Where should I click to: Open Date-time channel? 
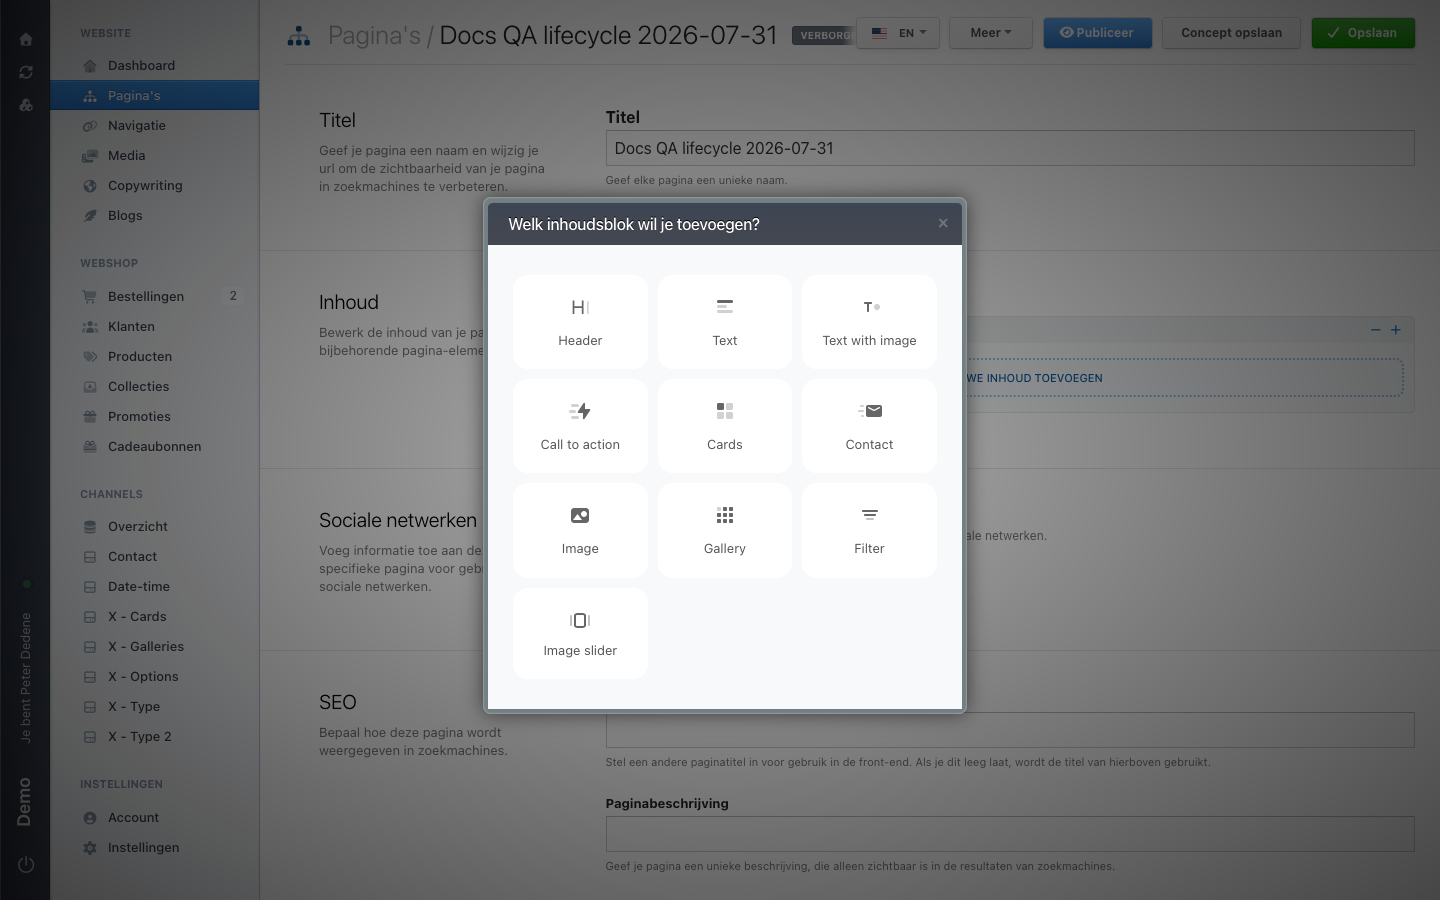[x=155, y=586]
